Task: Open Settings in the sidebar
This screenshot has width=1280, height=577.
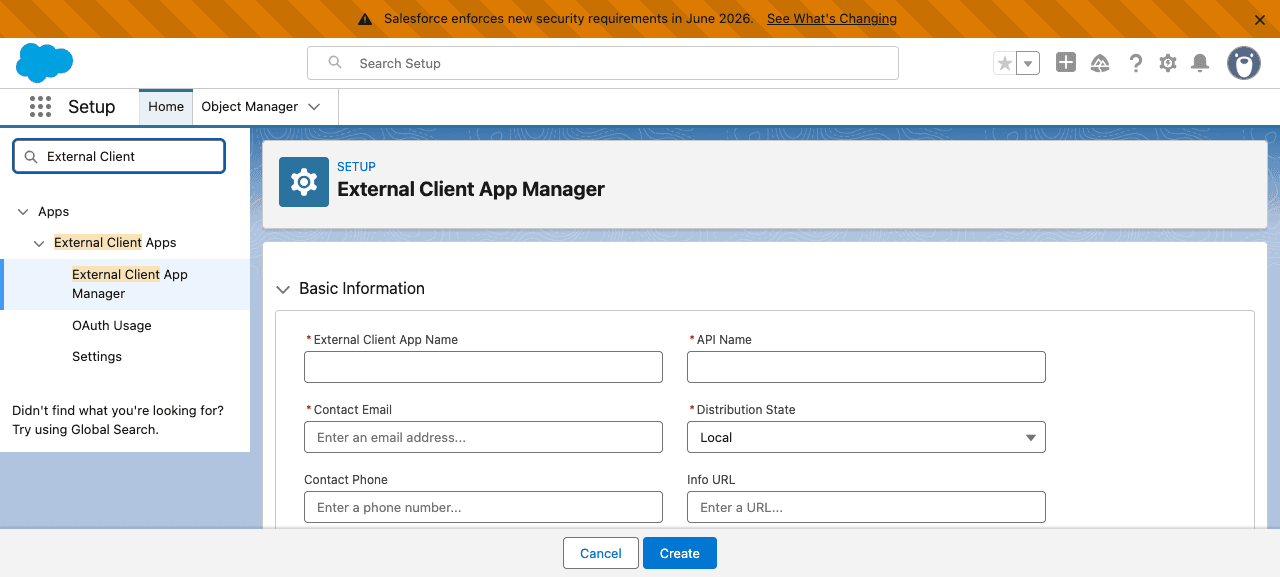Action: pos(97,357)
